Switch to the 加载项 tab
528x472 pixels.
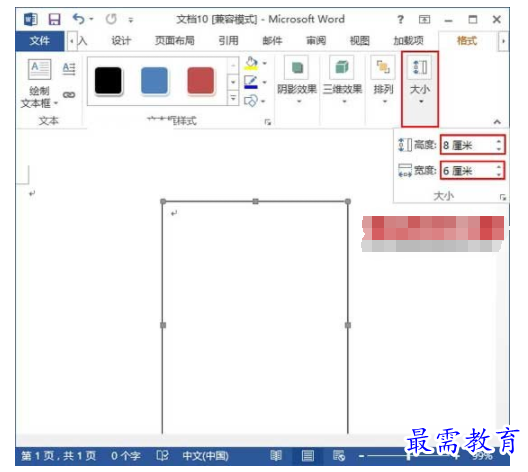pos(408,41)
